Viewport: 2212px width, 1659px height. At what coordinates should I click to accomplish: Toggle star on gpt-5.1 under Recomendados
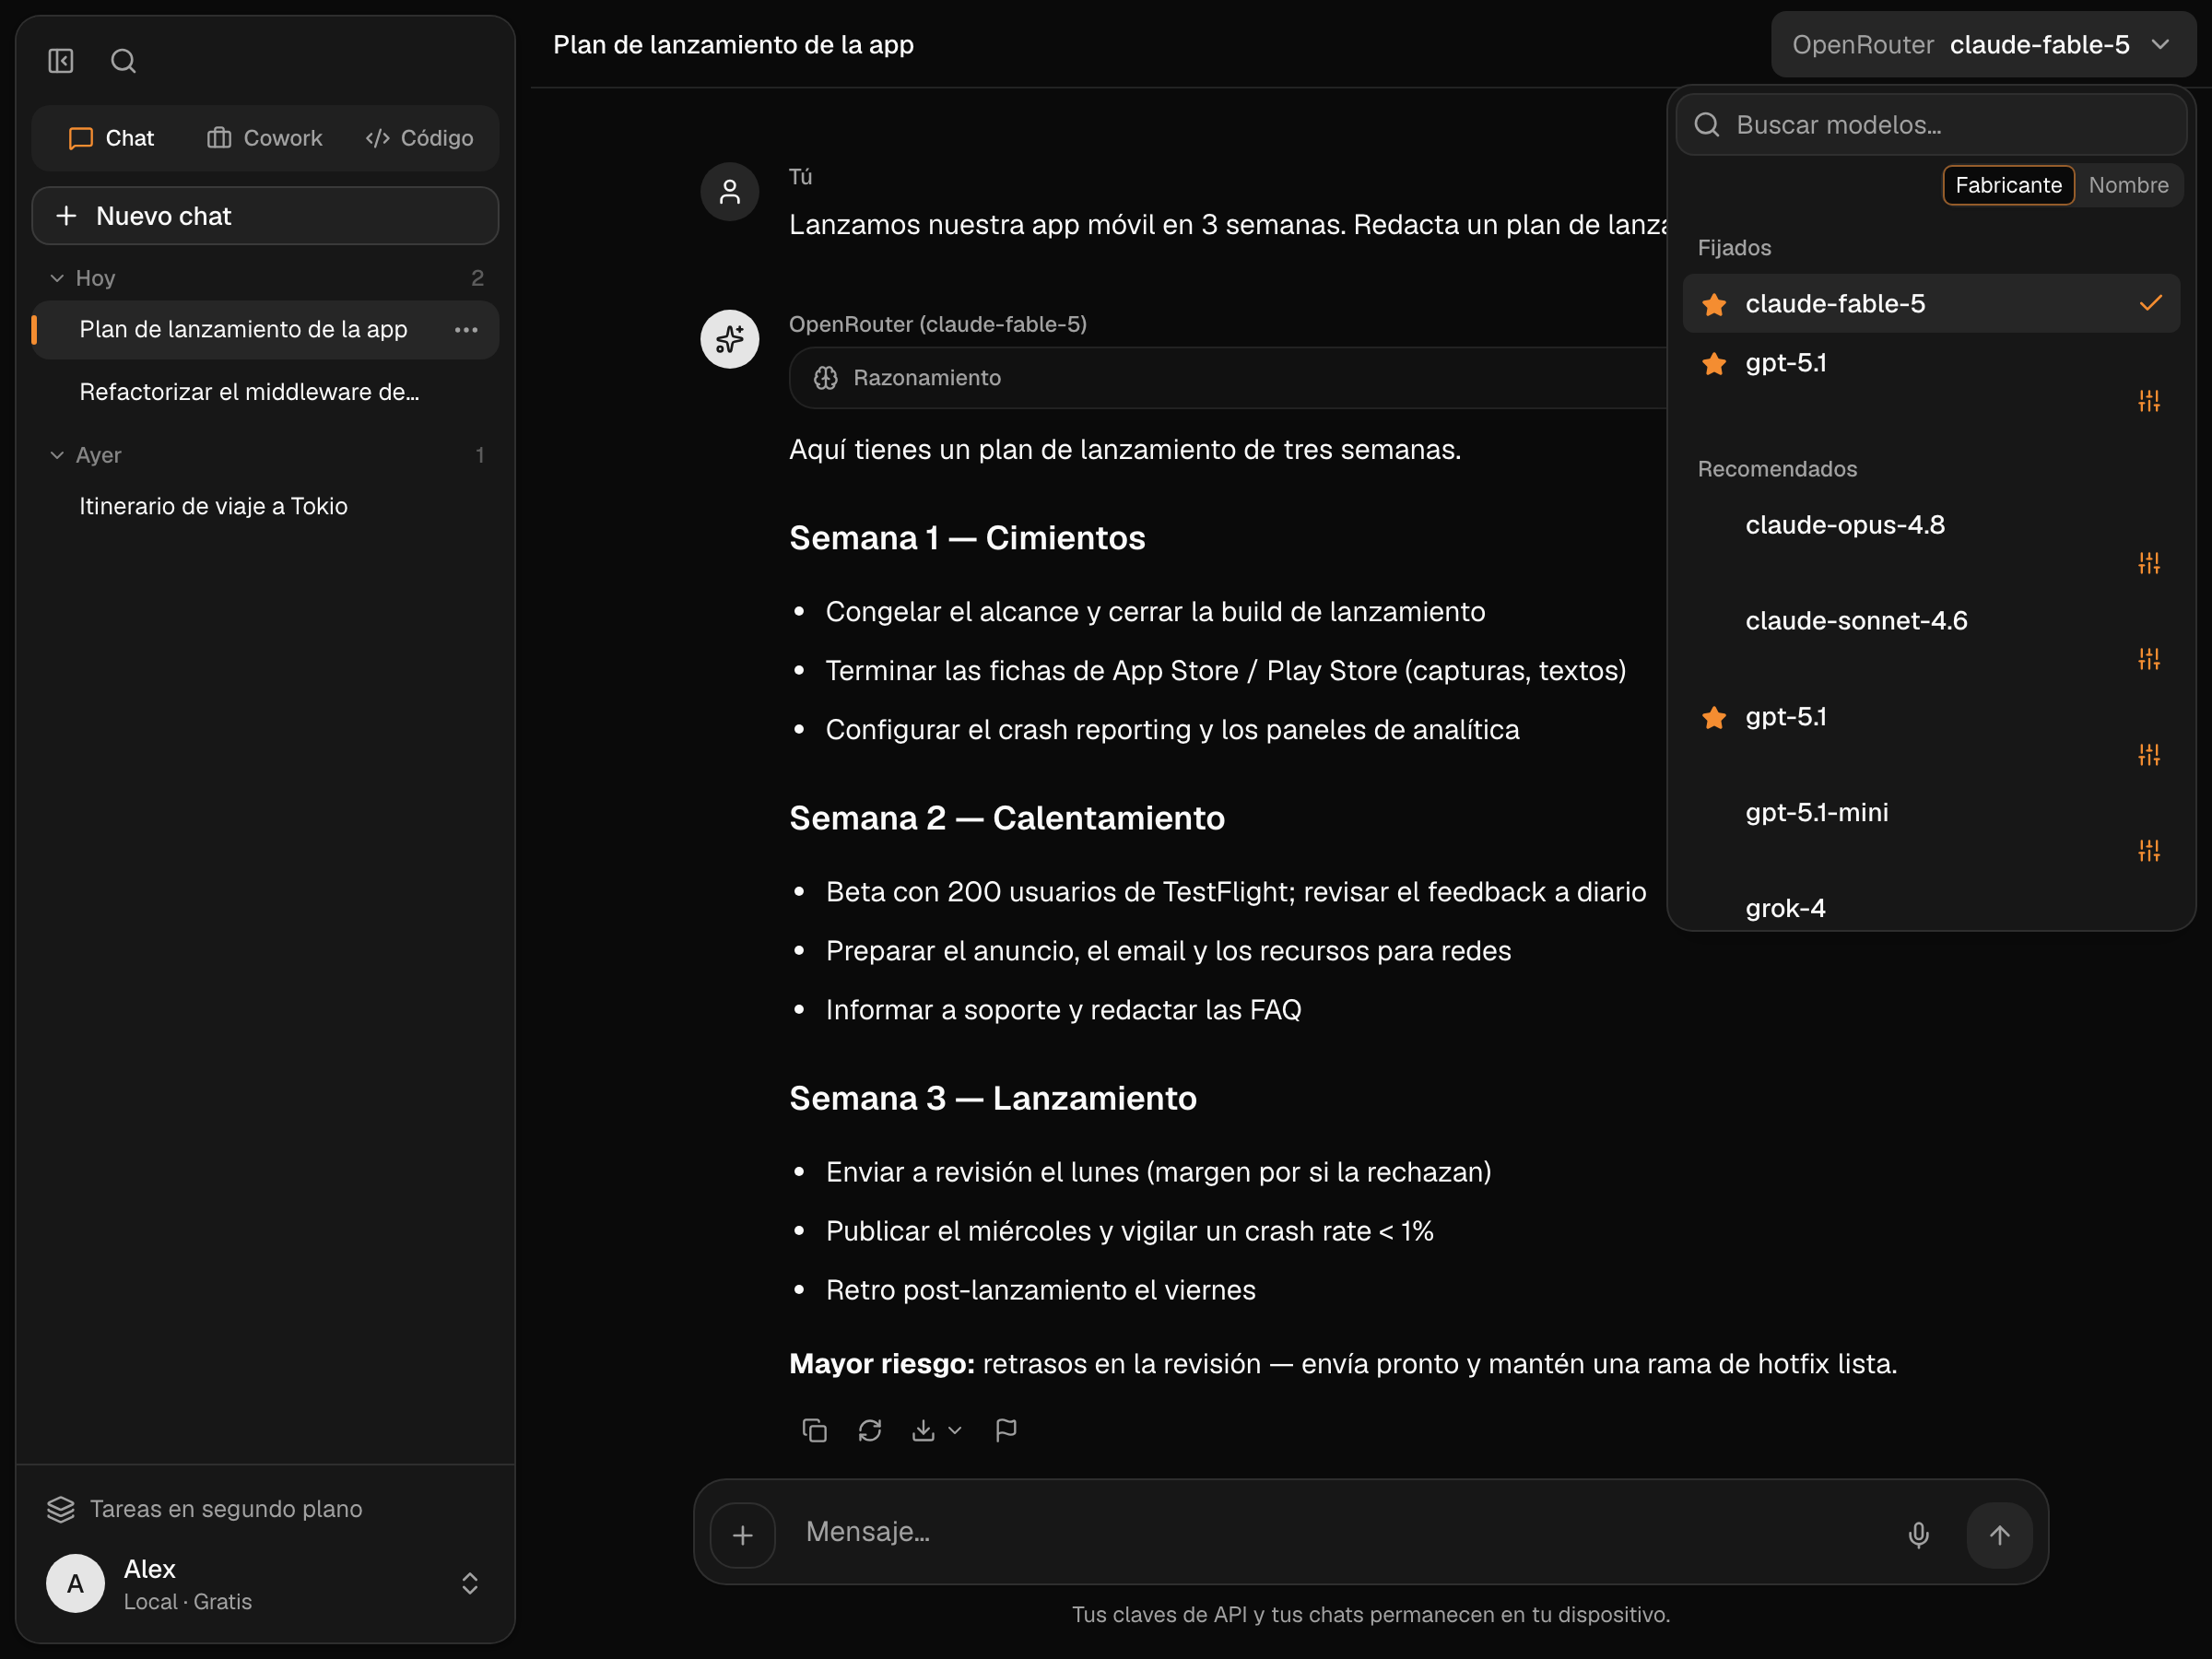[1714, 718]
